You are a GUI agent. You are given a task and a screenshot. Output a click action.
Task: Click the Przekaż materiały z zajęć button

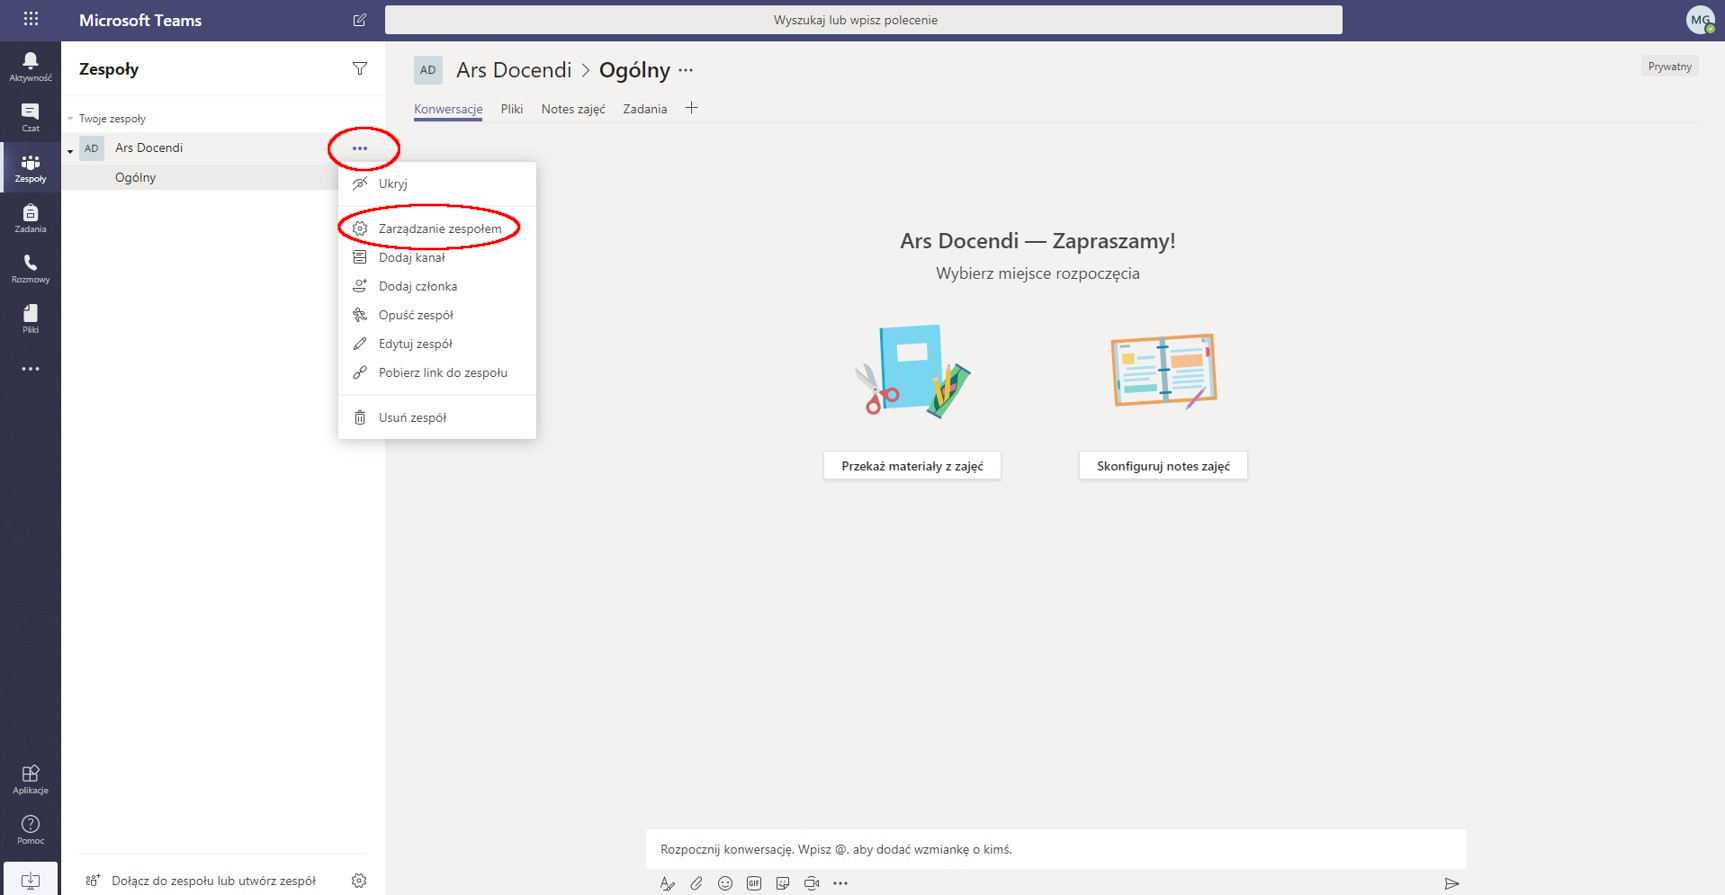click(x=912, y=466)
